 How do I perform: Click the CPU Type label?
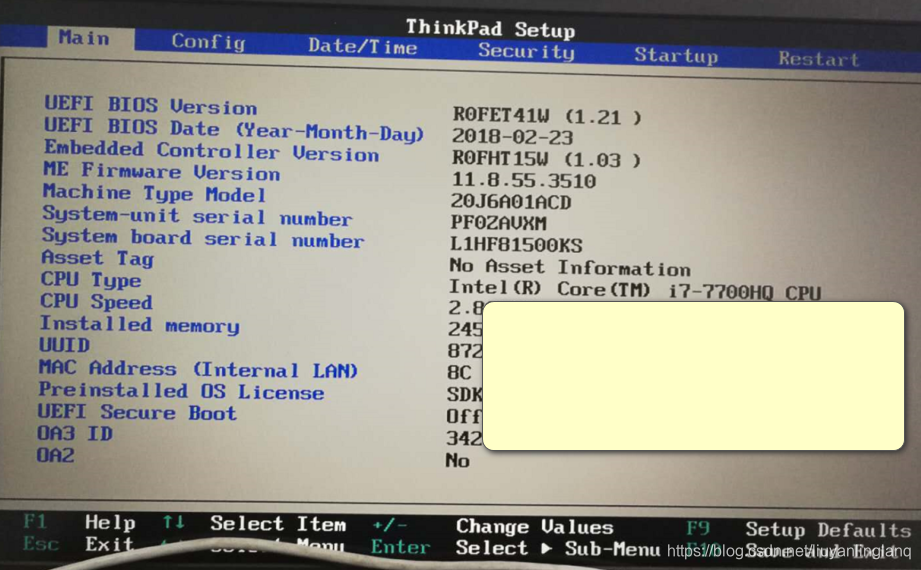90,280
